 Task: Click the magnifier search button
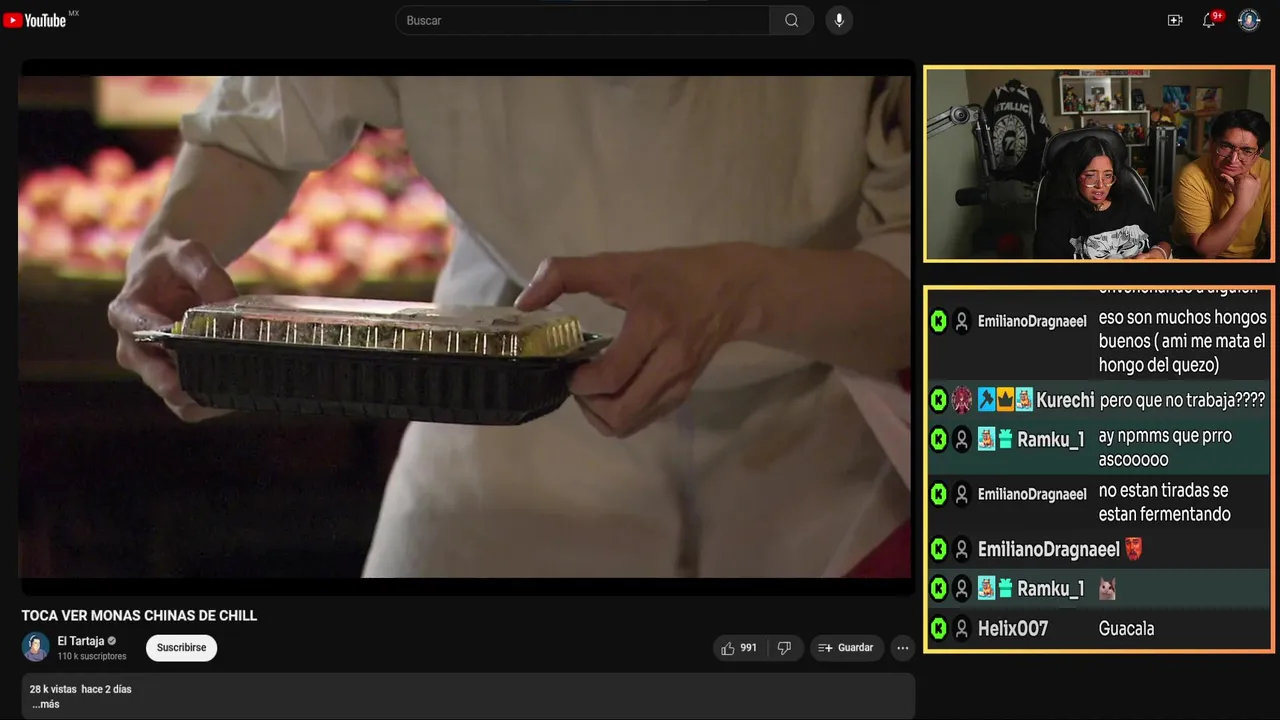click(792, 20)
